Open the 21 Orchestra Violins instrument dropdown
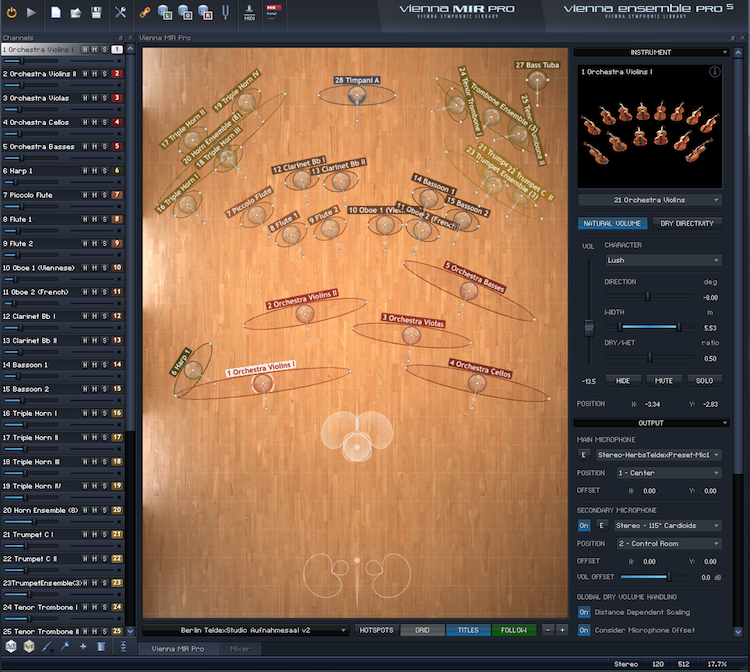The image size is (750, 672). [x=650, y=200]
